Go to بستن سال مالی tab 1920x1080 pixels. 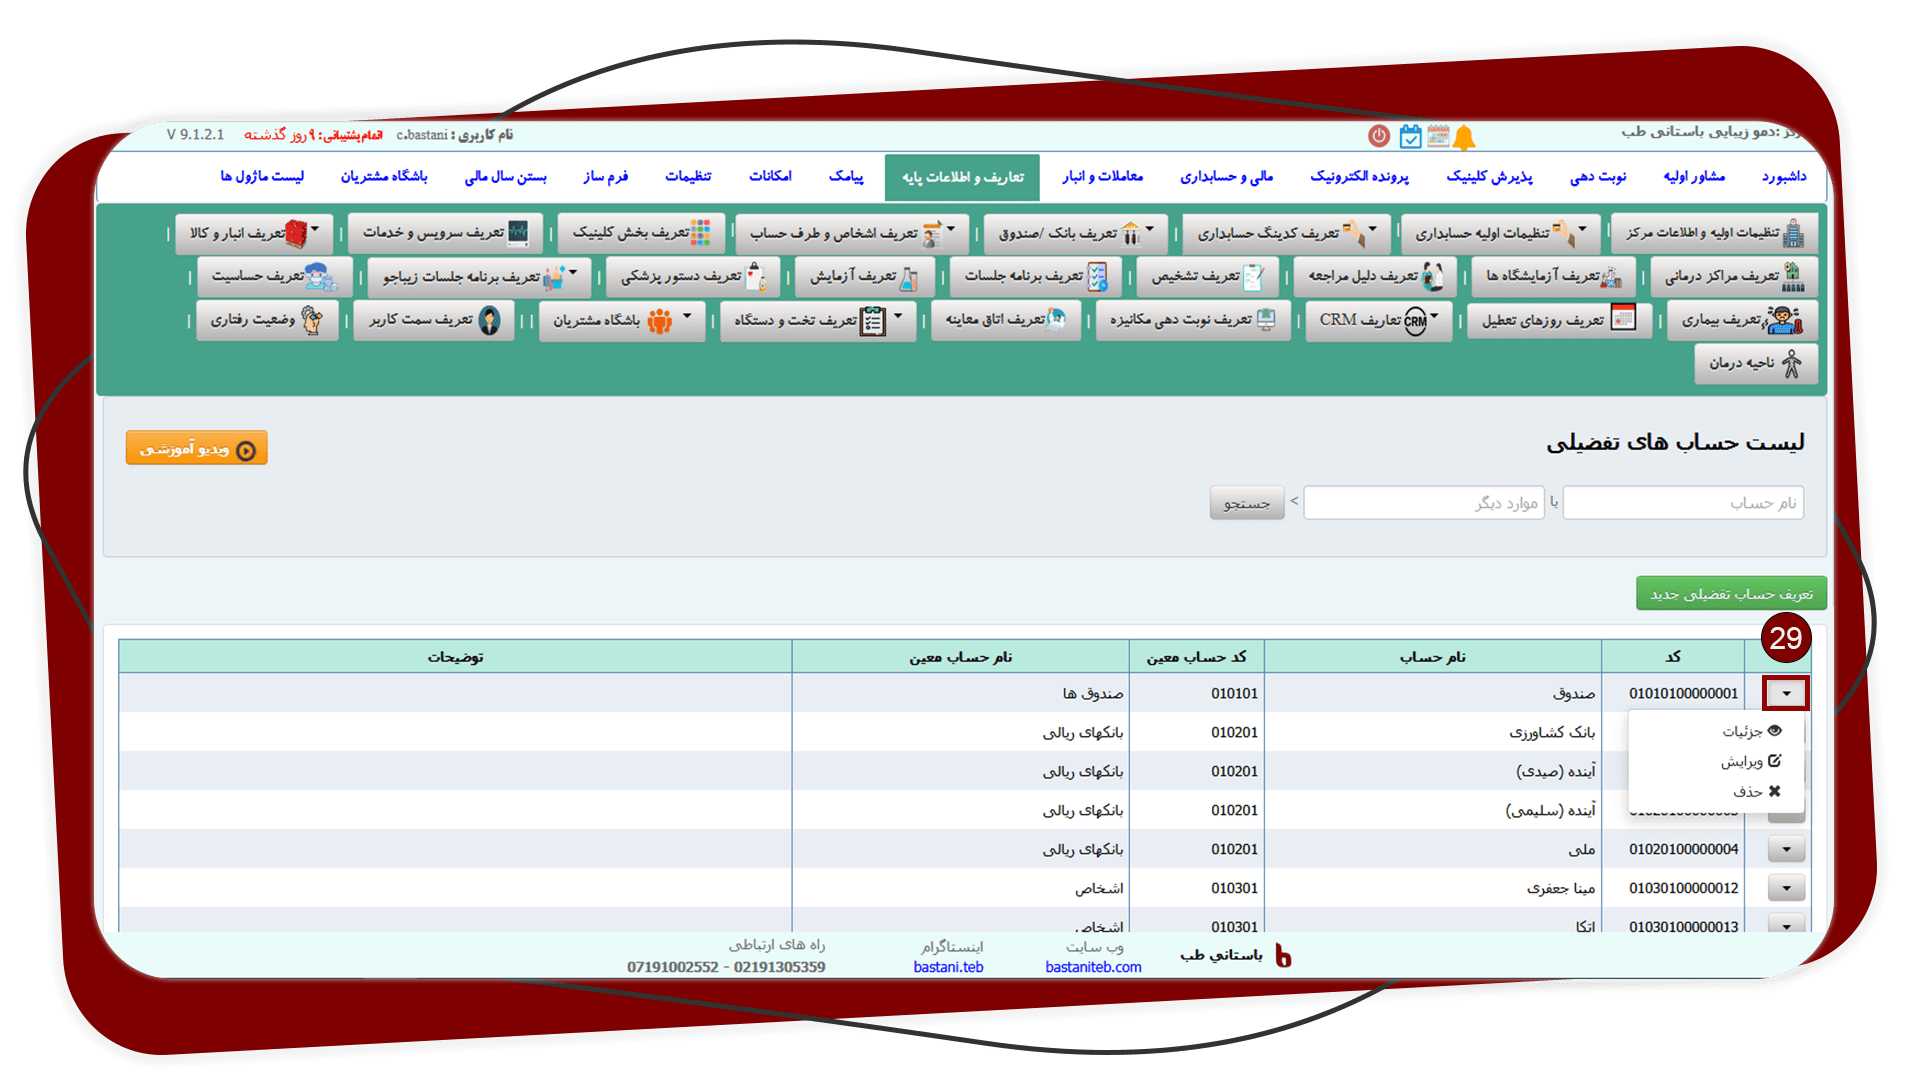(x=505, y=177)
